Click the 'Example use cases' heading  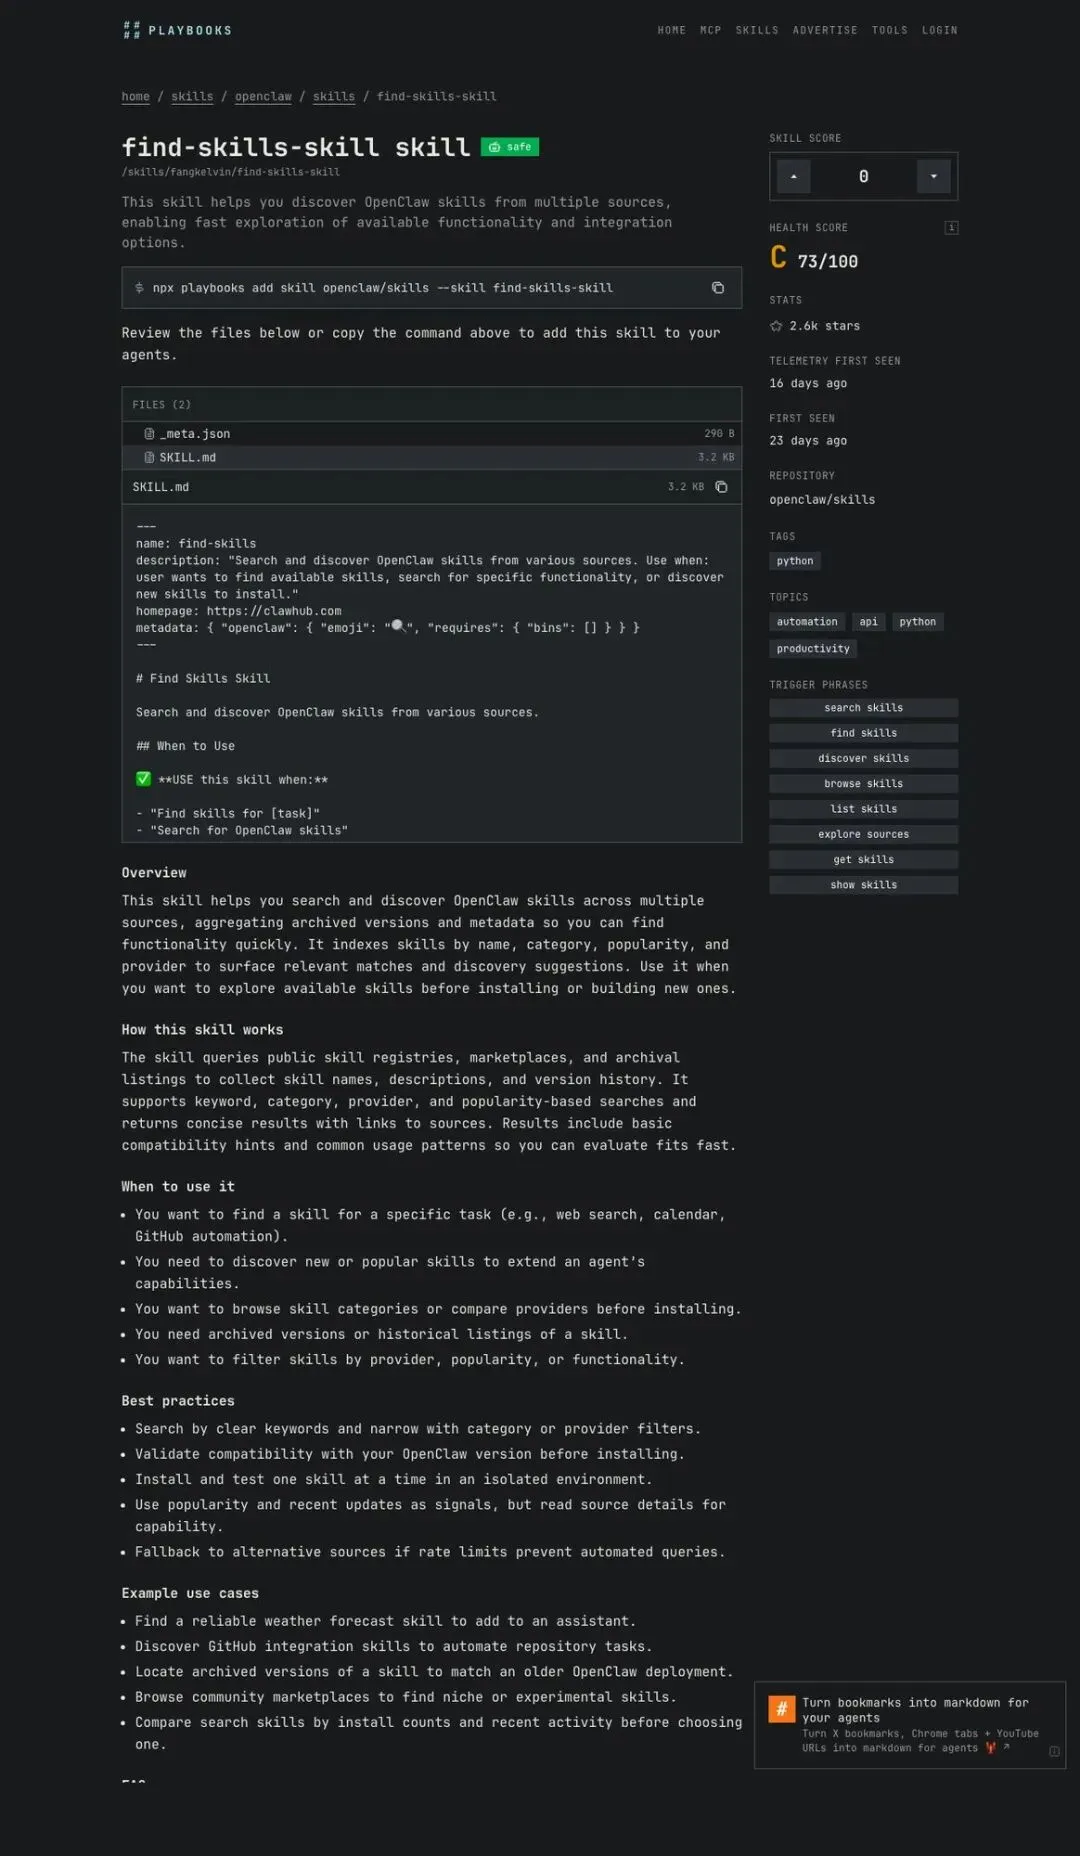click(x=190, y=1593)
